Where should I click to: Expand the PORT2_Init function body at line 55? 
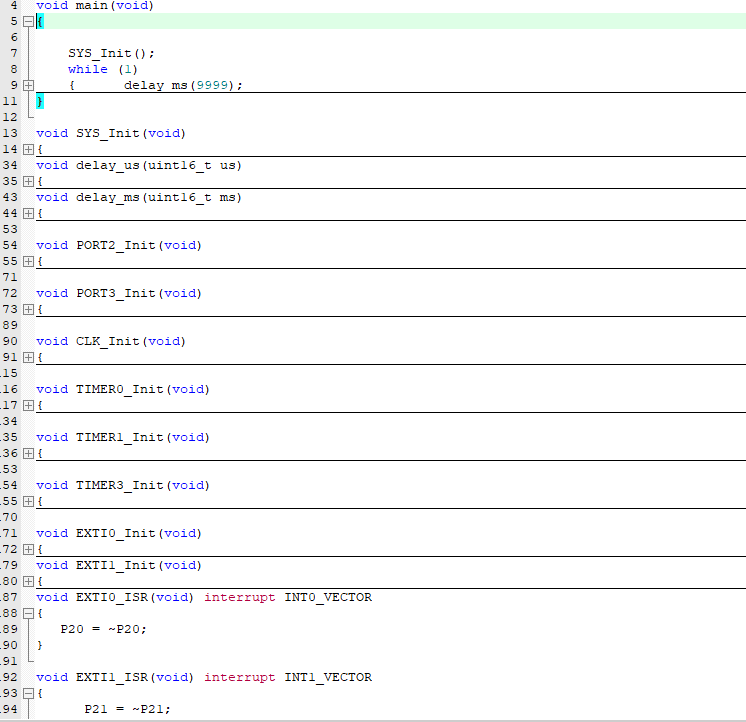[29, 261]
